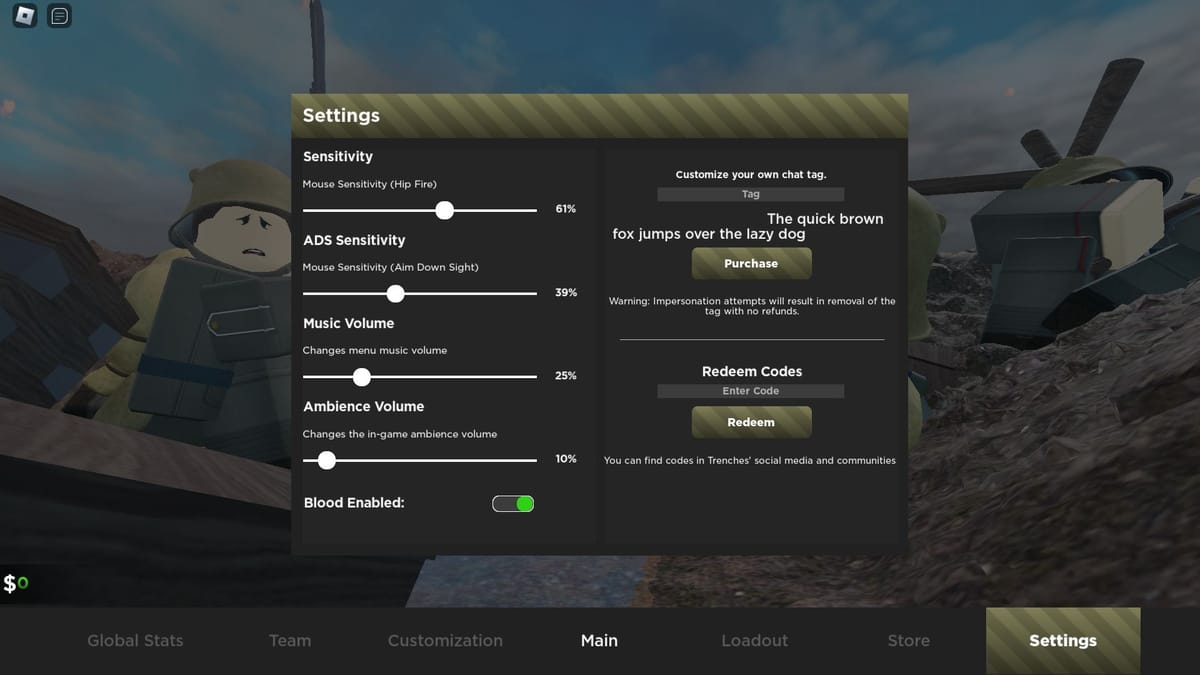Click the Music Volume slider handle
Image resolution: width=1200 pixels, height=675 pixels.
362,377
